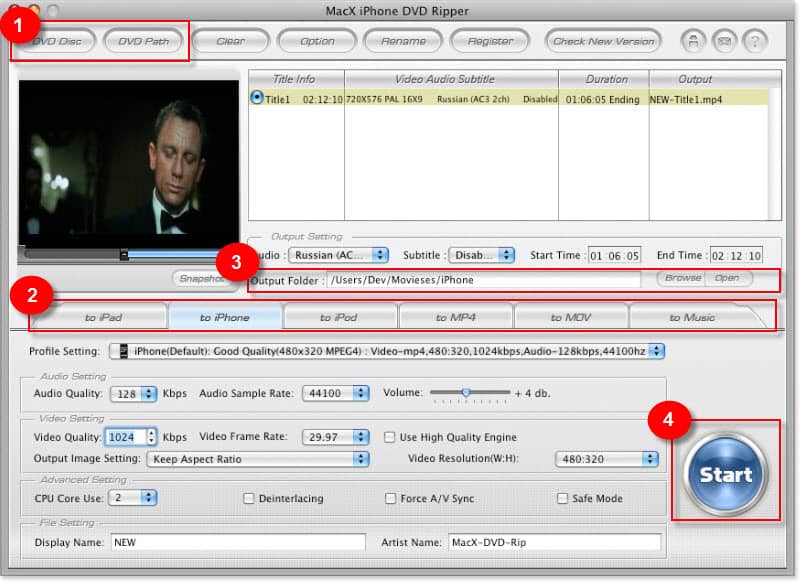Switch to the 'to MP4' tab
This screenshot has height=582, width=800.
click(456, 315)
